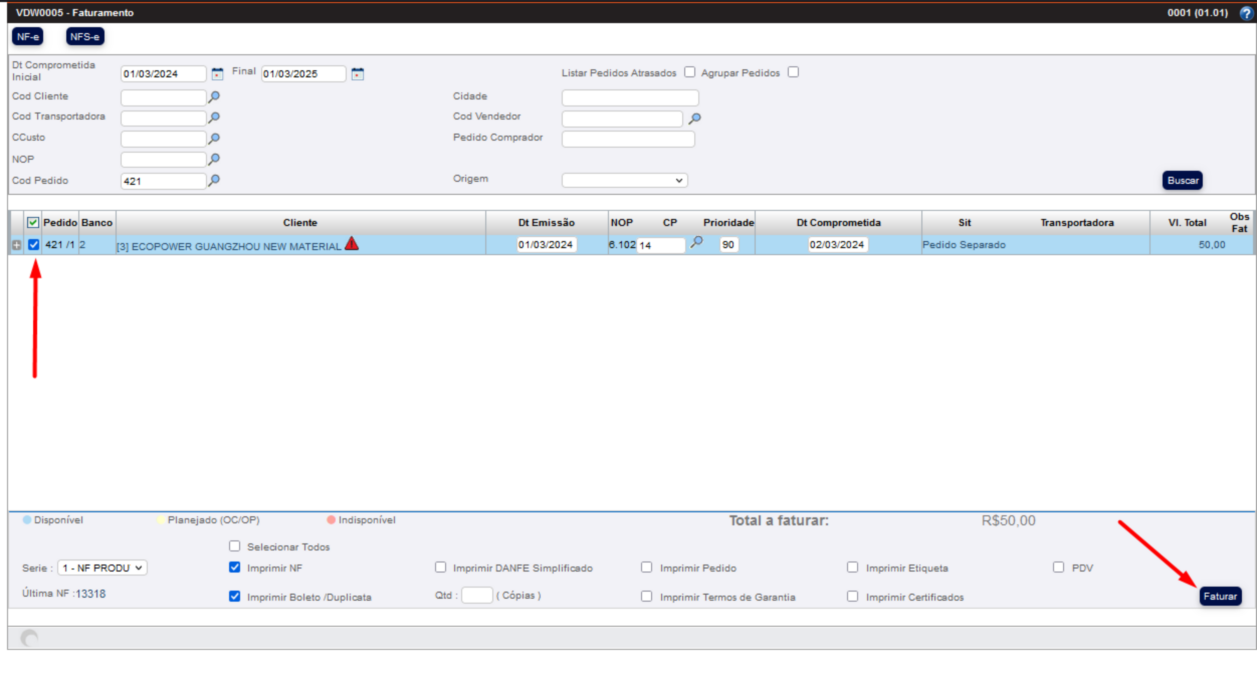The image size is (1257, 676).
Task: Enable Listar Pedidos Atrasados checkbox
Action: (x=690, y=72)
